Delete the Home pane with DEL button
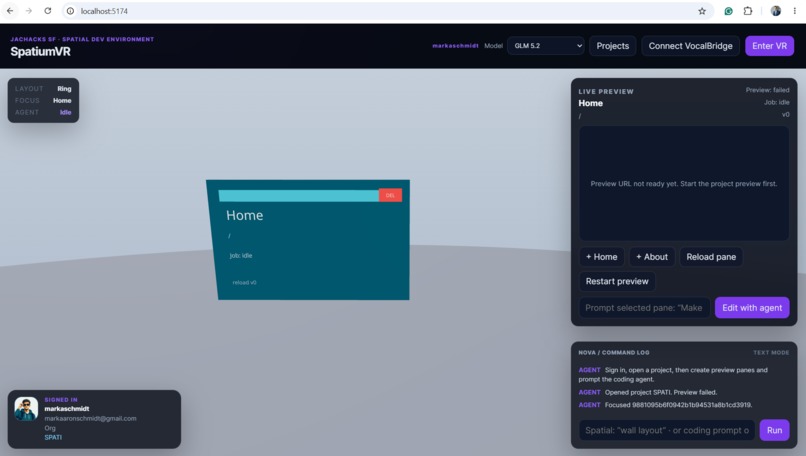The width and height of the screenshot is (806, 456). pos(390,195)
